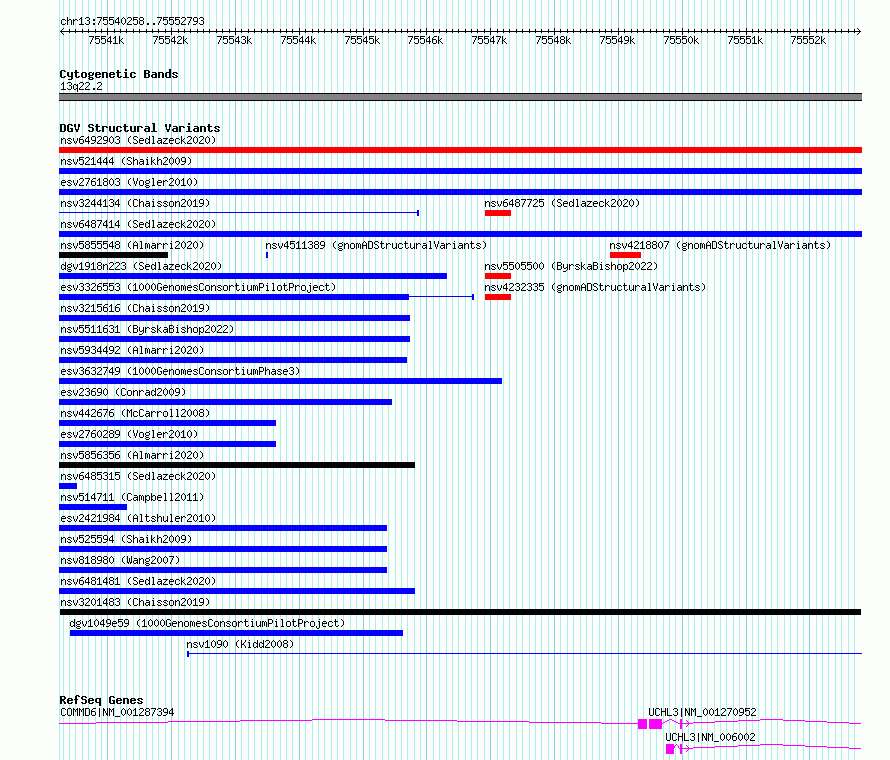Select dgv1918n223 (Sedlazeck2020) label
This screenshot has height=760, width=890.
141,266
